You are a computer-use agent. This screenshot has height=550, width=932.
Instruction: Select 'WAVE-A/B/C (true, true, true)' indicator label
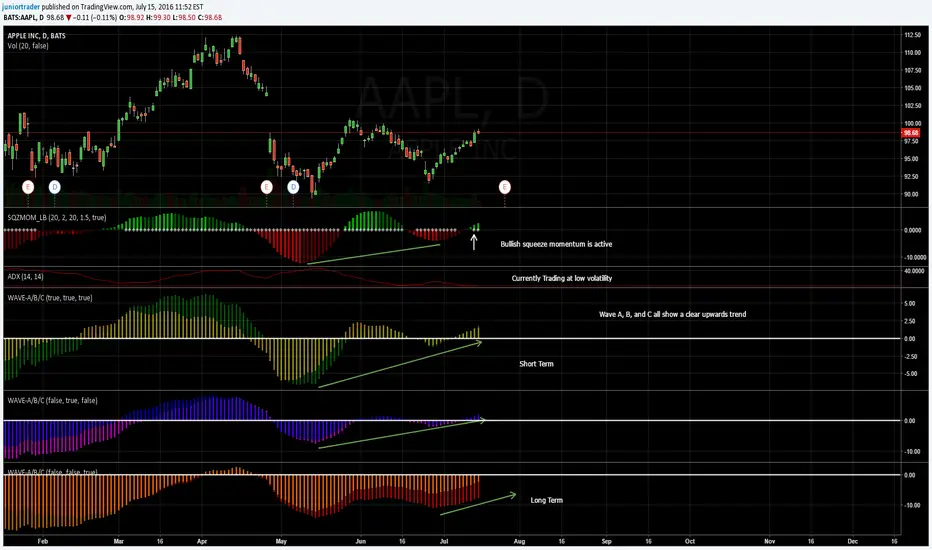pyautogui.click(x=50, y=298)
